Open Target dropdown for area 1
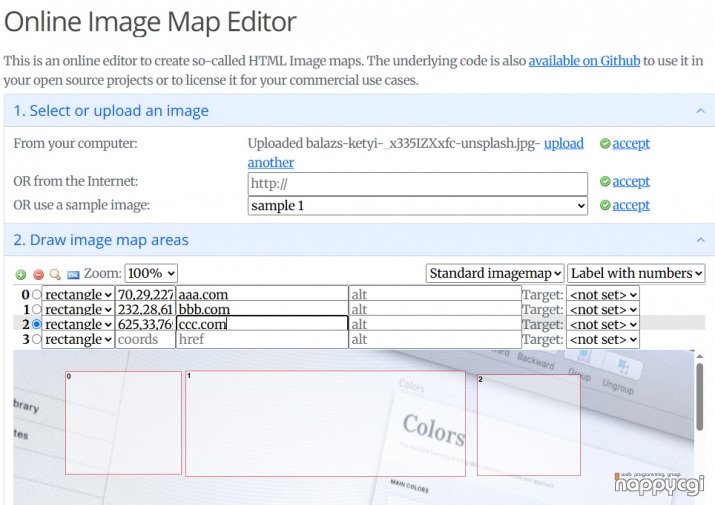The image size is (715, 505). [603, 309]
